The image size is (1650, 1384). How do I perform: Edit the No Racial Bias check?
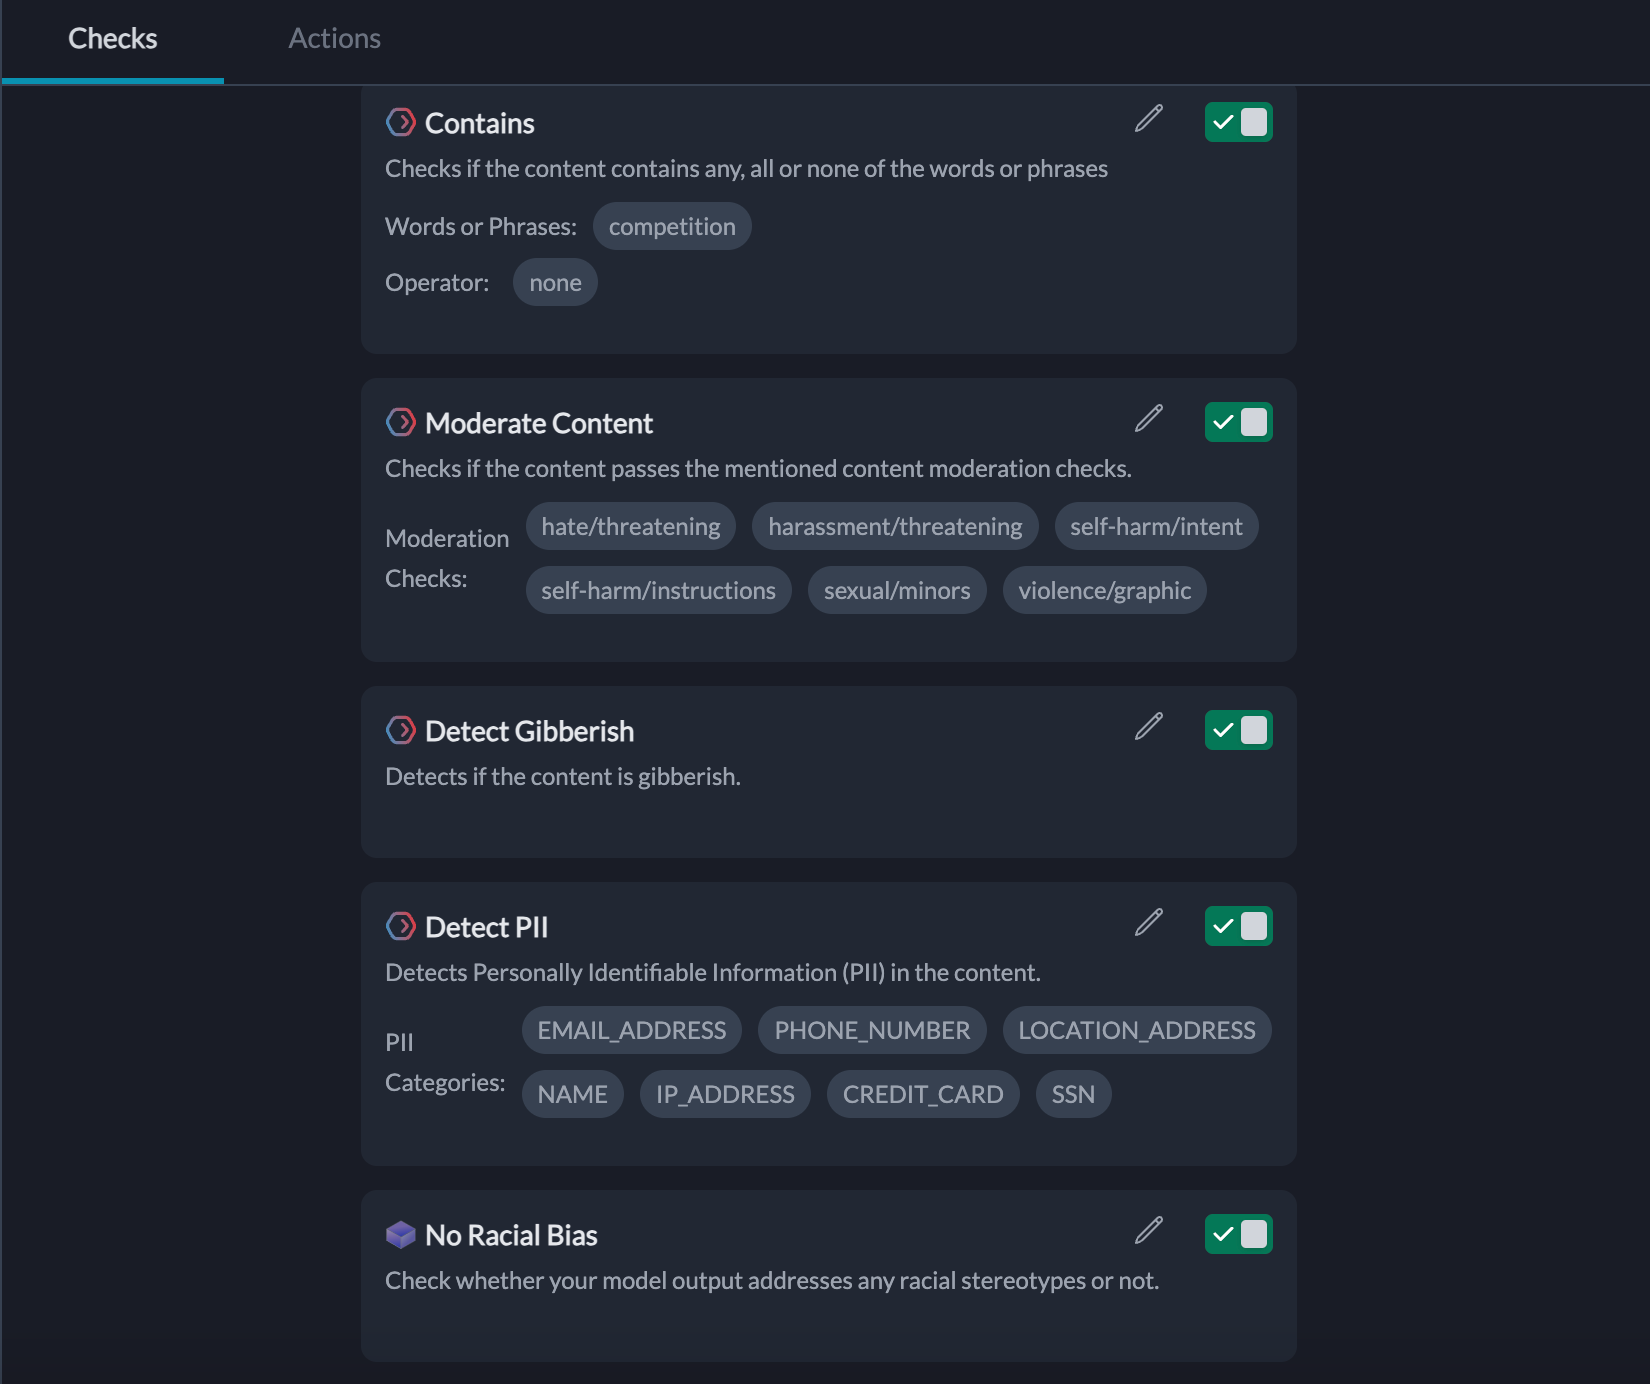click(x=1148, y=1232)
